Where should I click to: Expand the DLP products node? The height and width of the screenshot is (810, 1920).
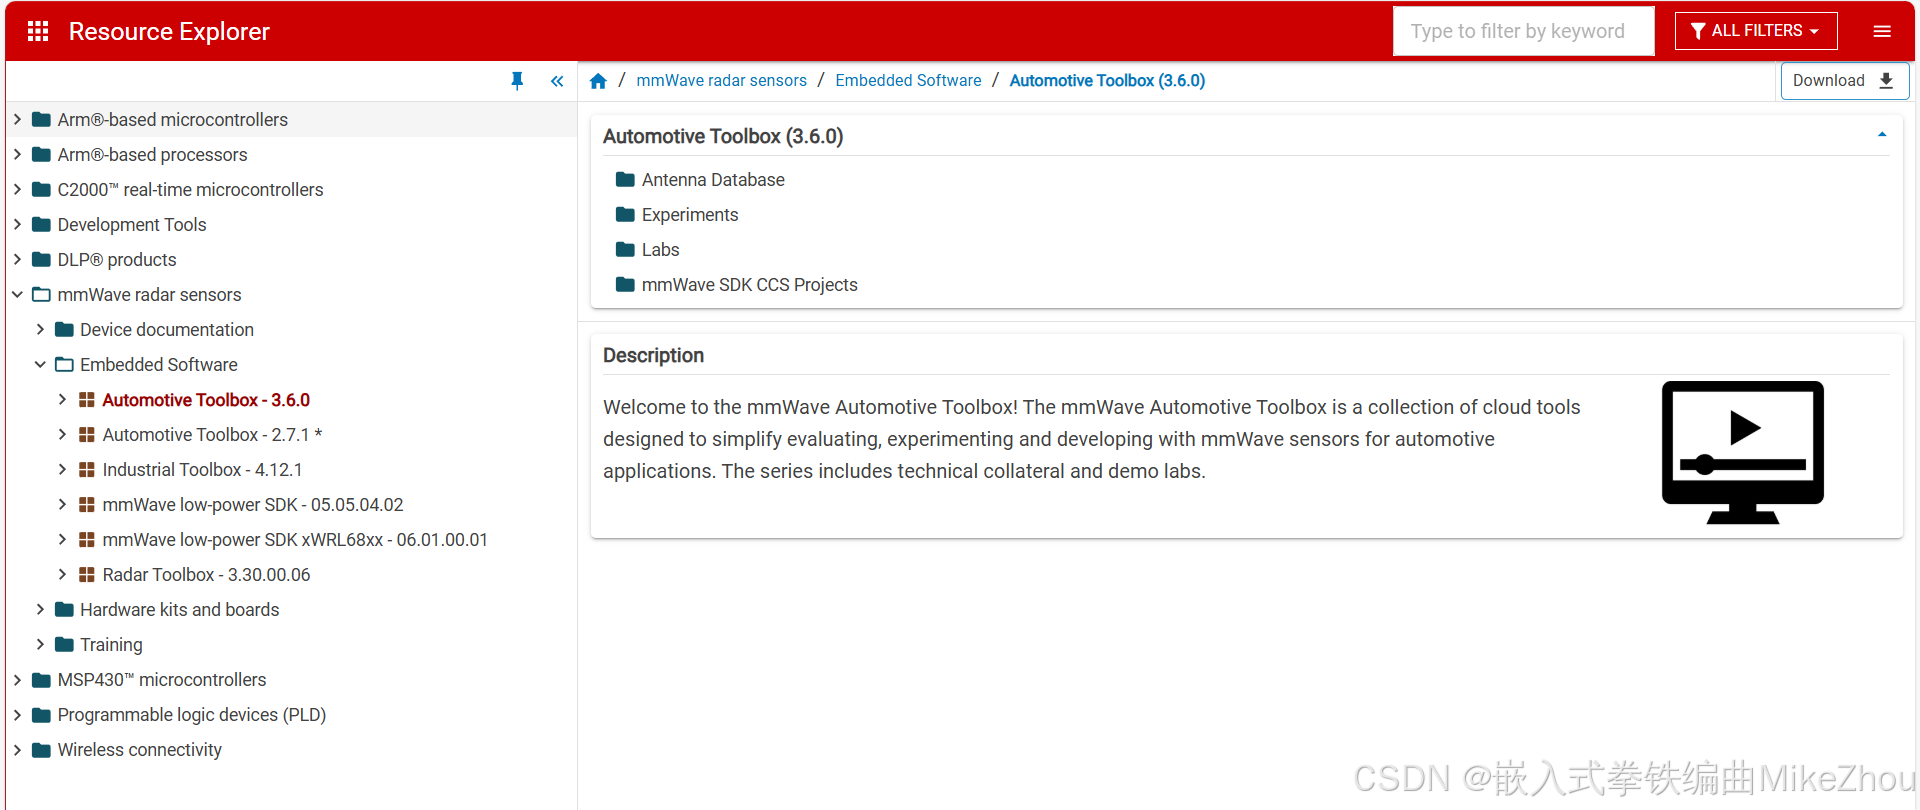point(17,259)
